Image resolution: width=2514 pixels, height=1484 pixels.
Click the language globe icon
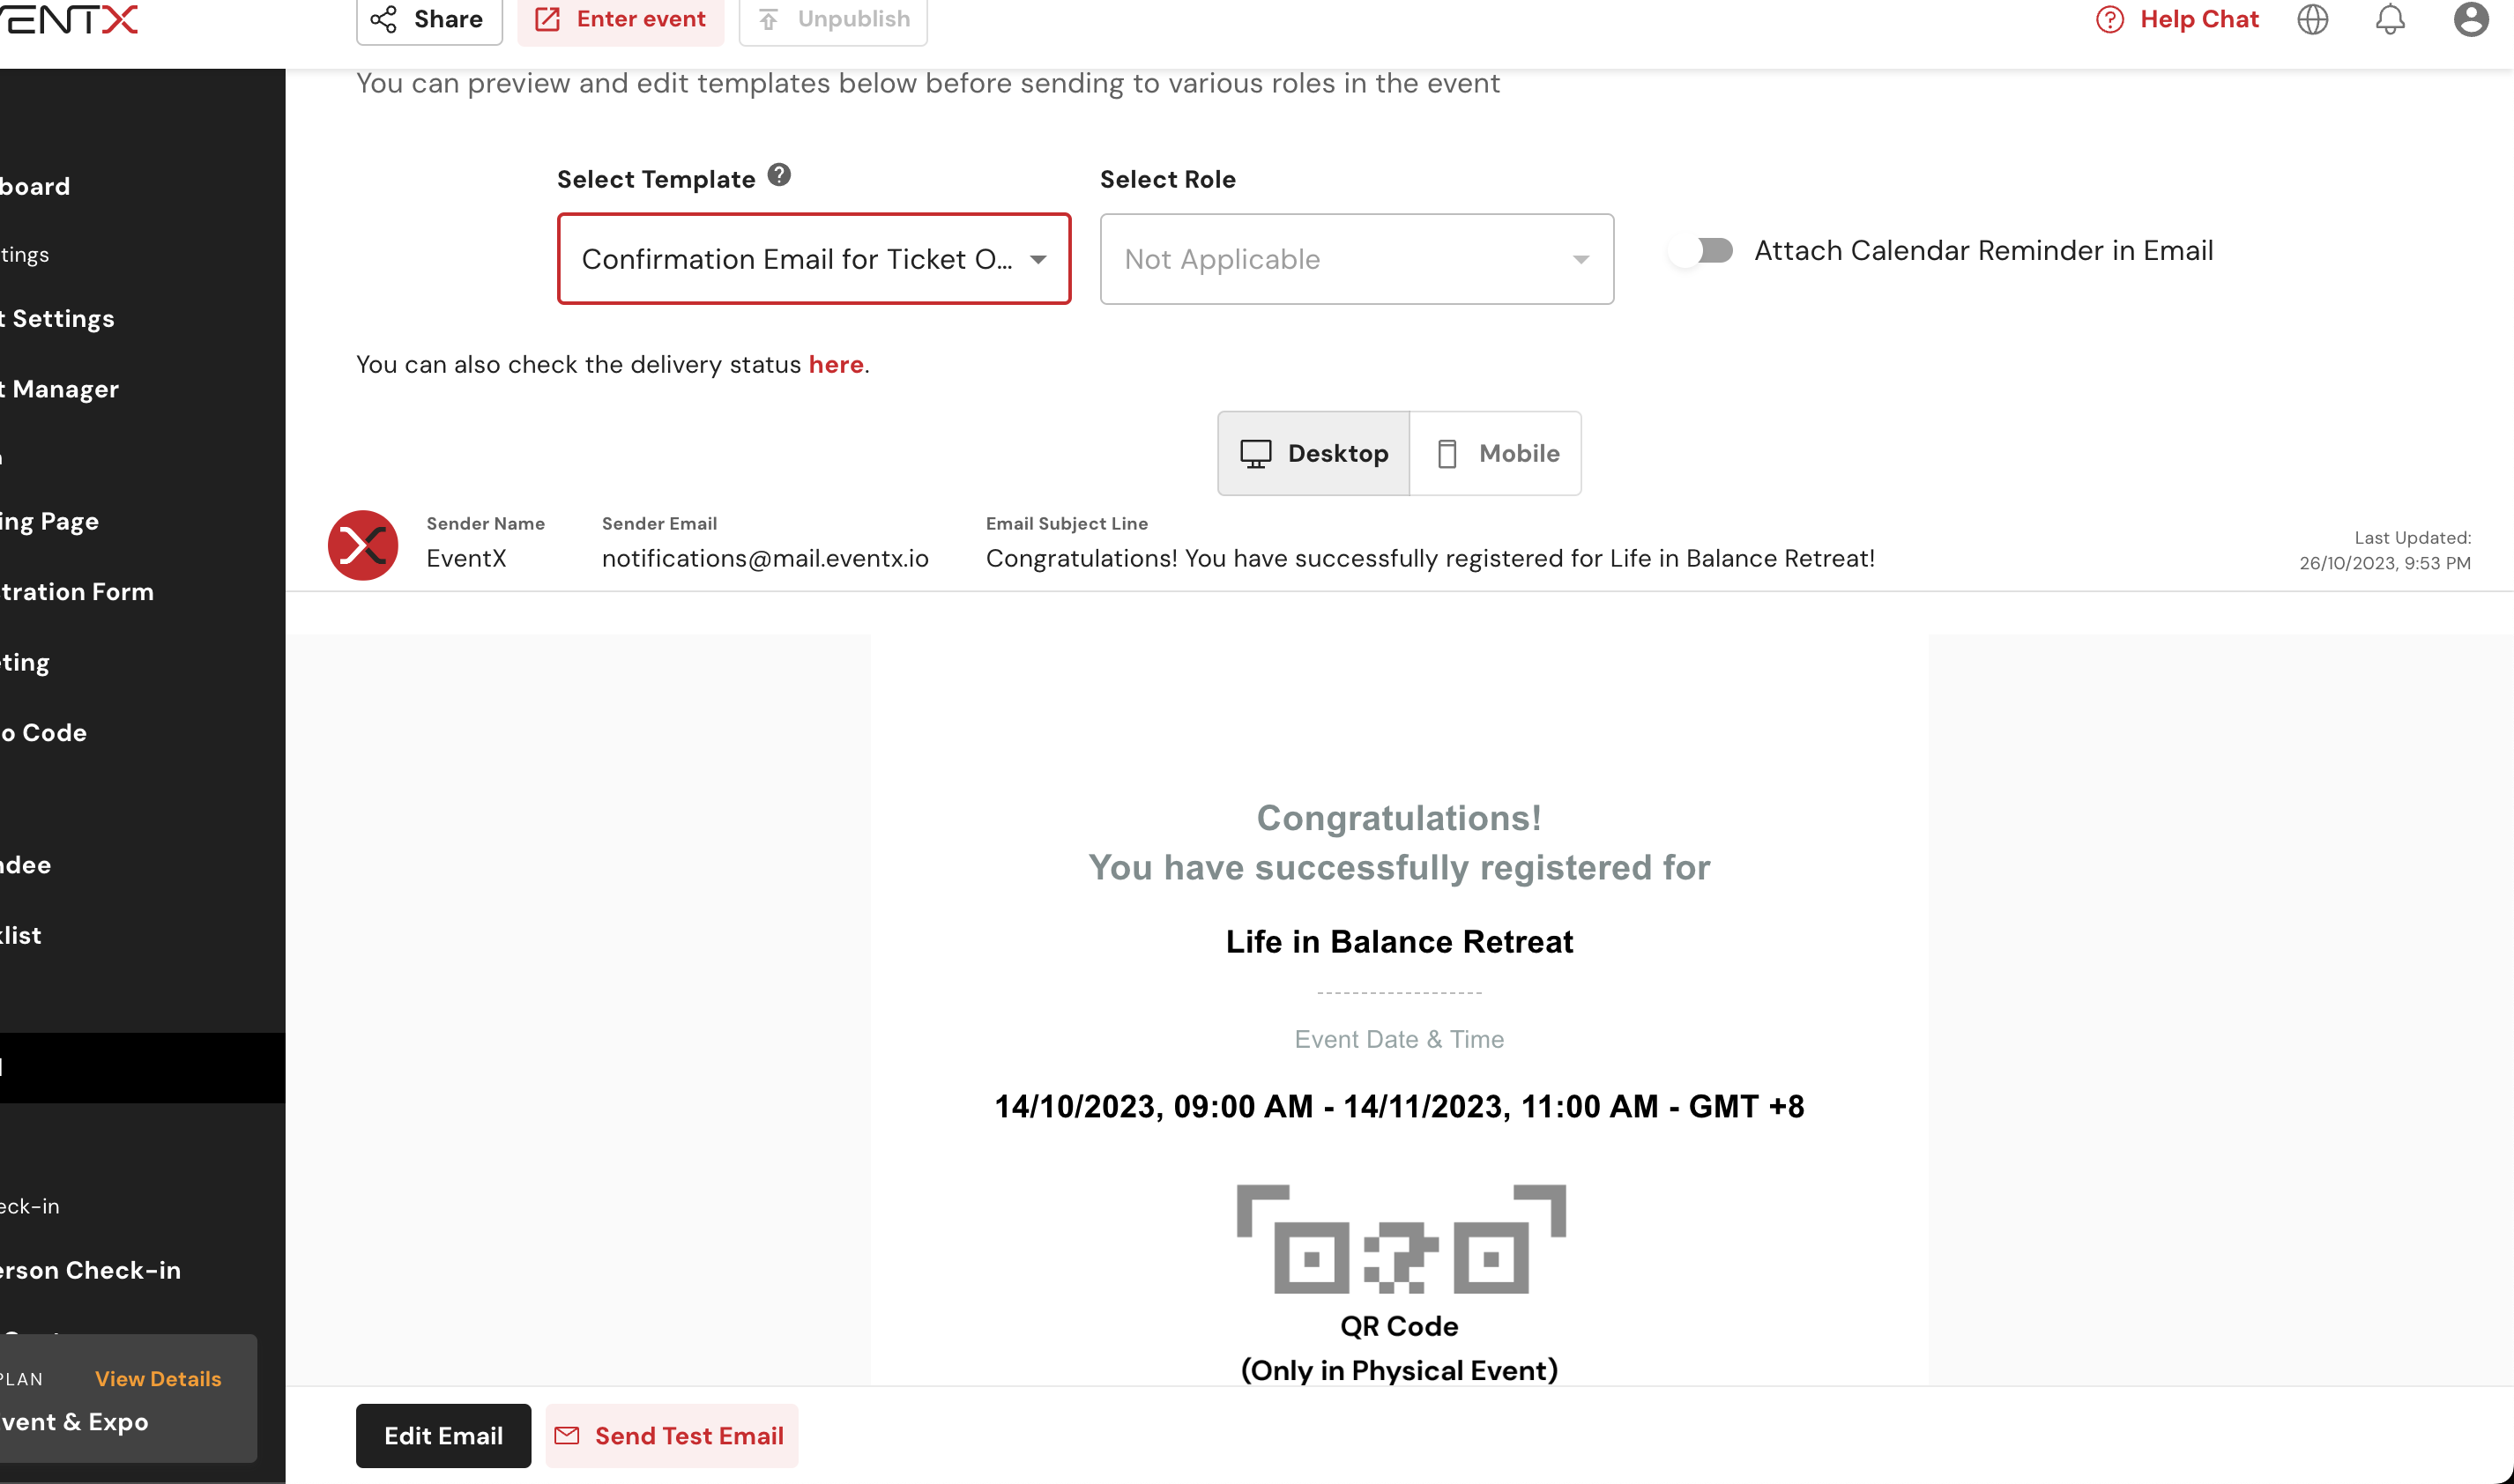click(x=2312, y=19)
